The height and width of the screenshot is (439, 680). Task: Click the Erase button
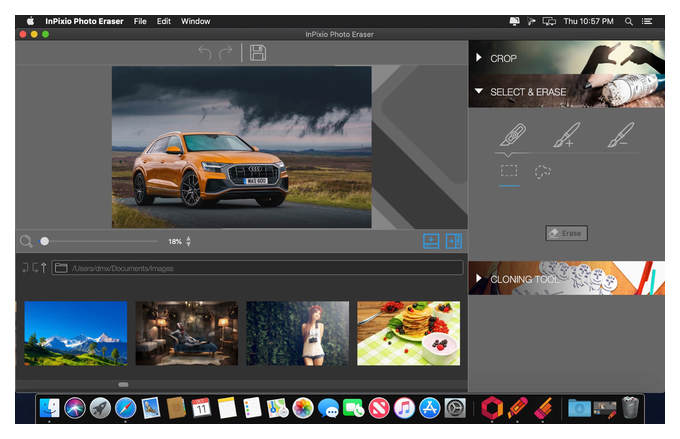pos(566,233)
